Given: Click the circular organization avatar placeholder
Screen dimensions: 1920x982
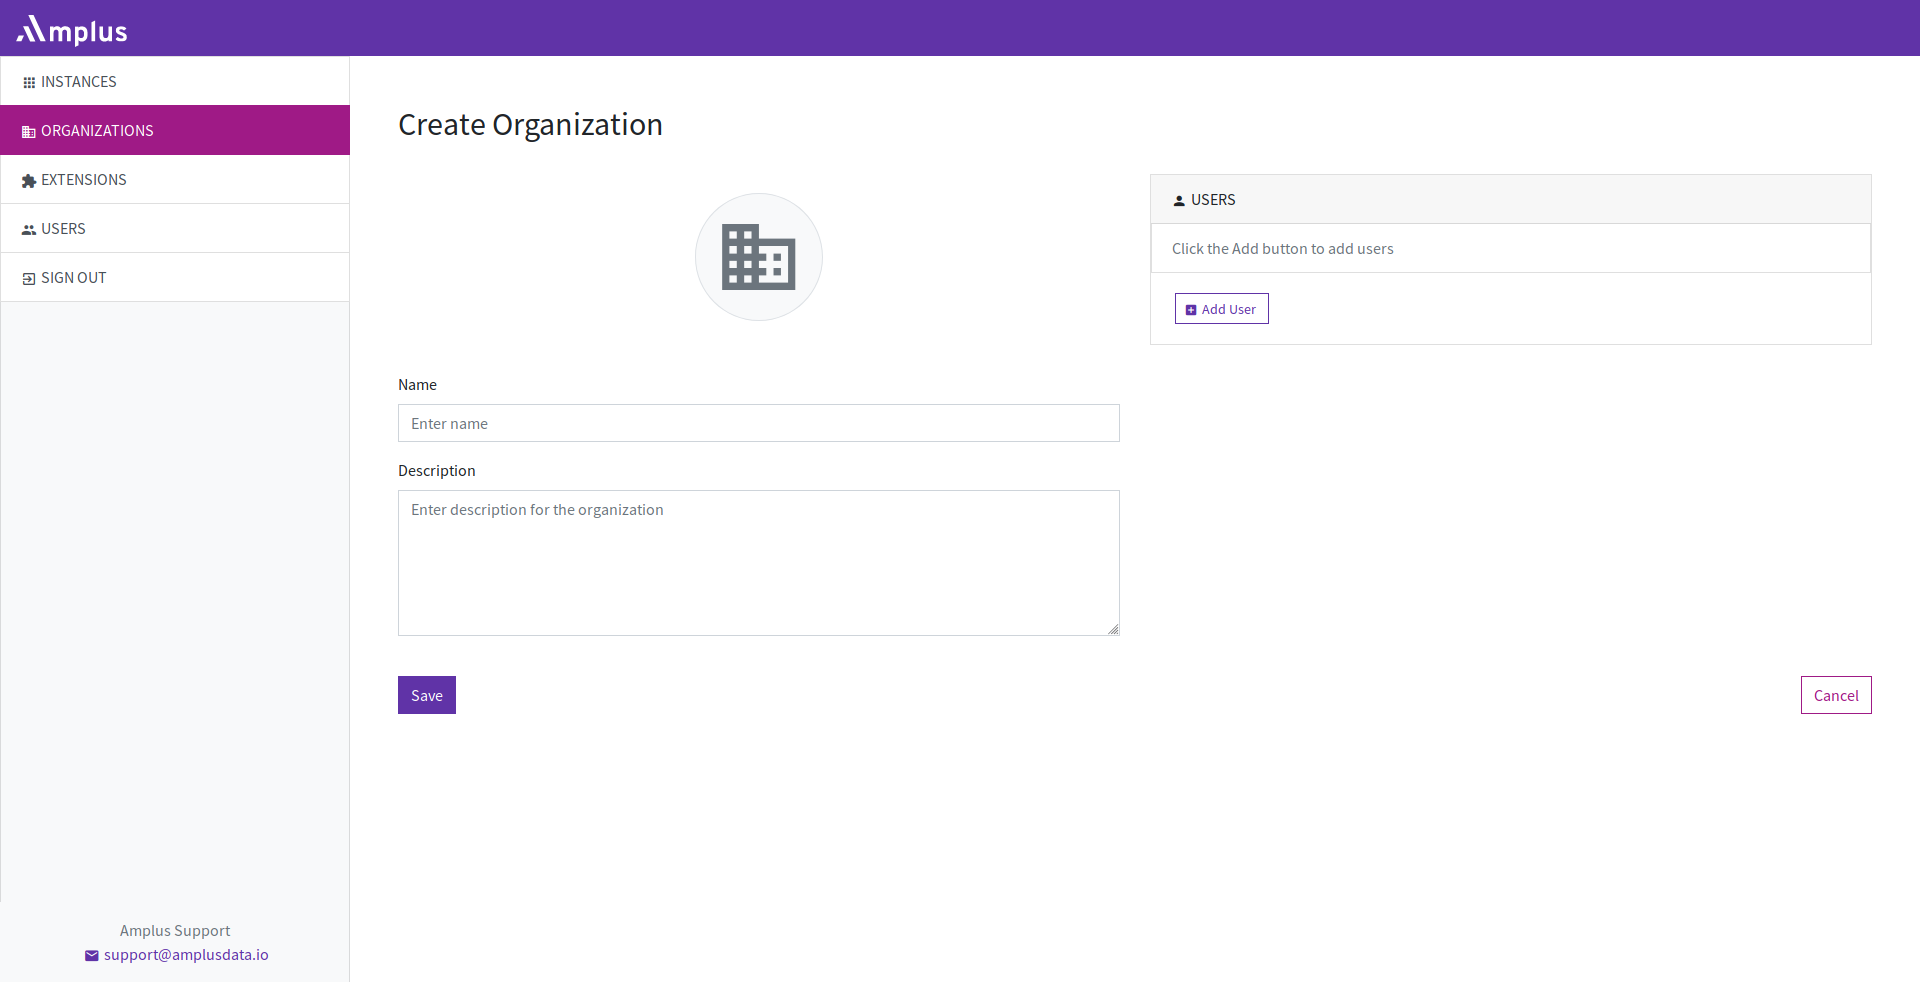Looking at the screenshot, I should tap(758, 257).
